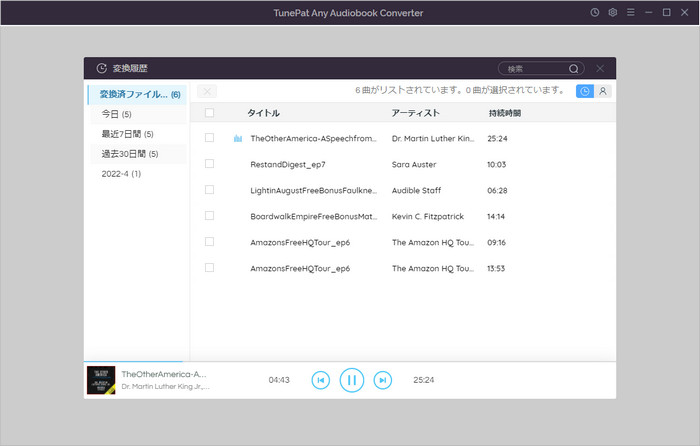Open settings gear in title bar

click(612, 13)
